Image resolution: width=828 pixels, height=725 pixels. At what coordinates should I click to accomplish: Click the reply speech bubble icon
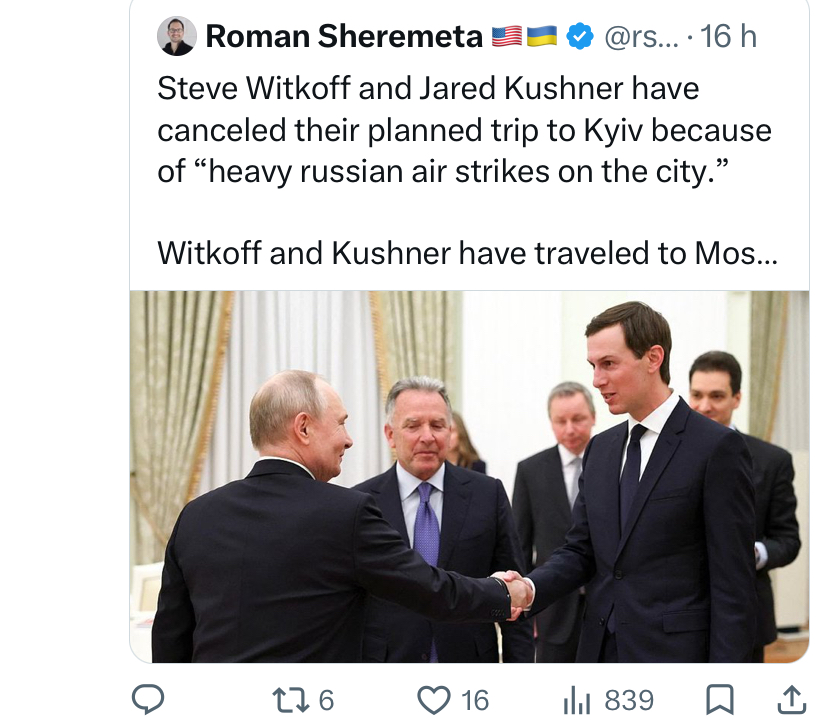point(148,700)
